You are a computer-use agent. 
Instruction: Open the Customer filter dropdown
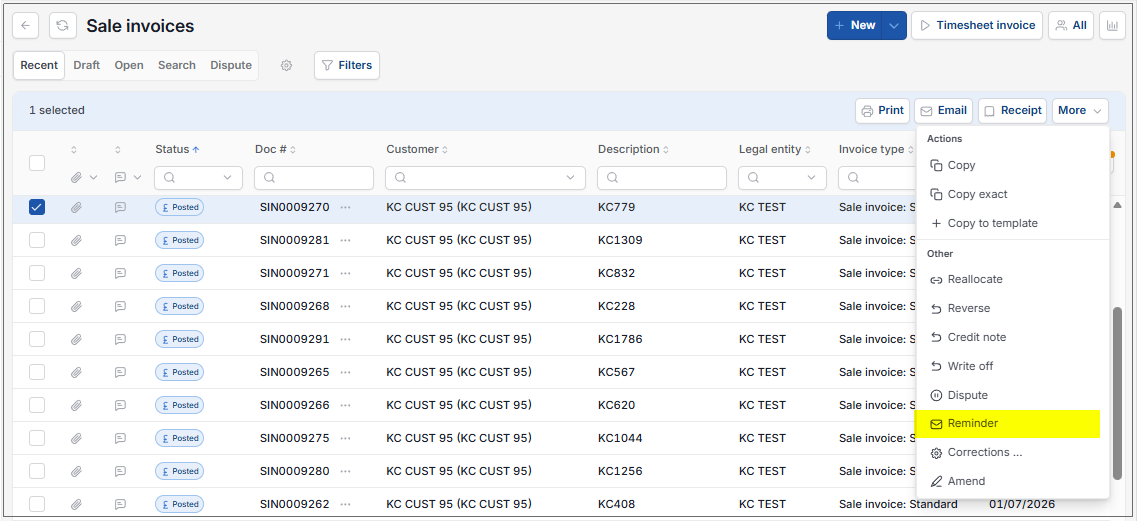point(485,178)
